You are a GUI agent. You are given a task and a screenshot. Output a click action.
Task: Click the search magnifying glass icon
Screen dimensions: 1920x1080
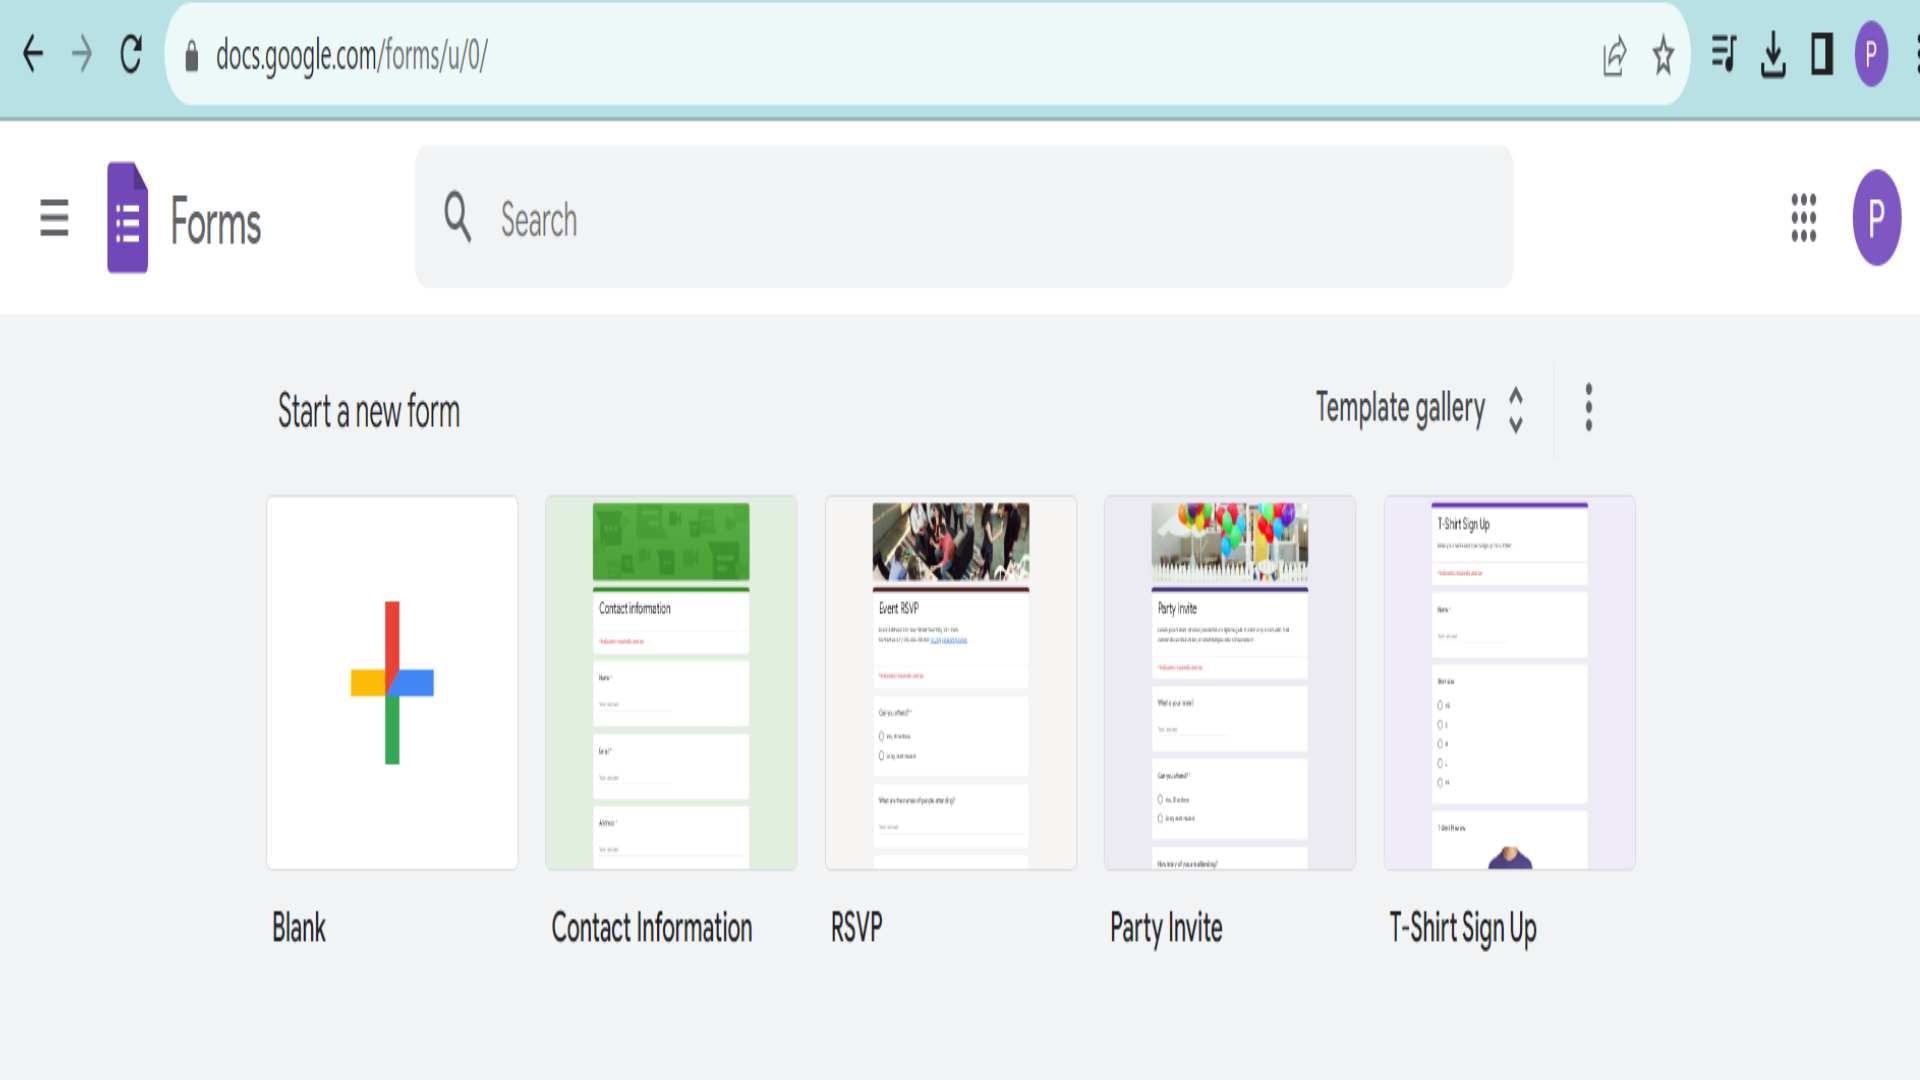click(458, 220)
